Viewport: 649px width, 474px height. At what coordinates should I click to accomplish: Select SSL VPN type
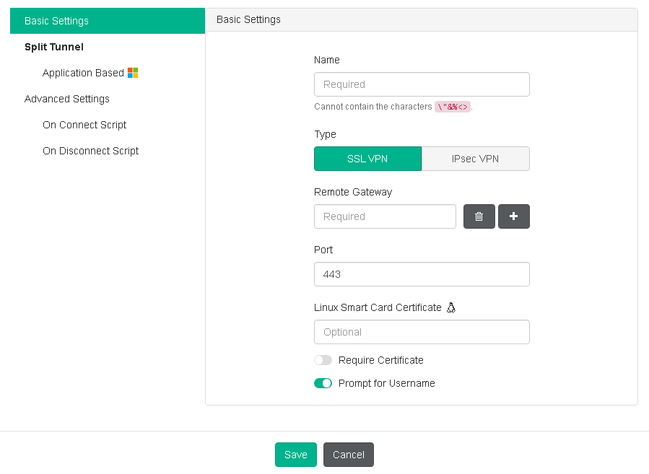[368, 159]
